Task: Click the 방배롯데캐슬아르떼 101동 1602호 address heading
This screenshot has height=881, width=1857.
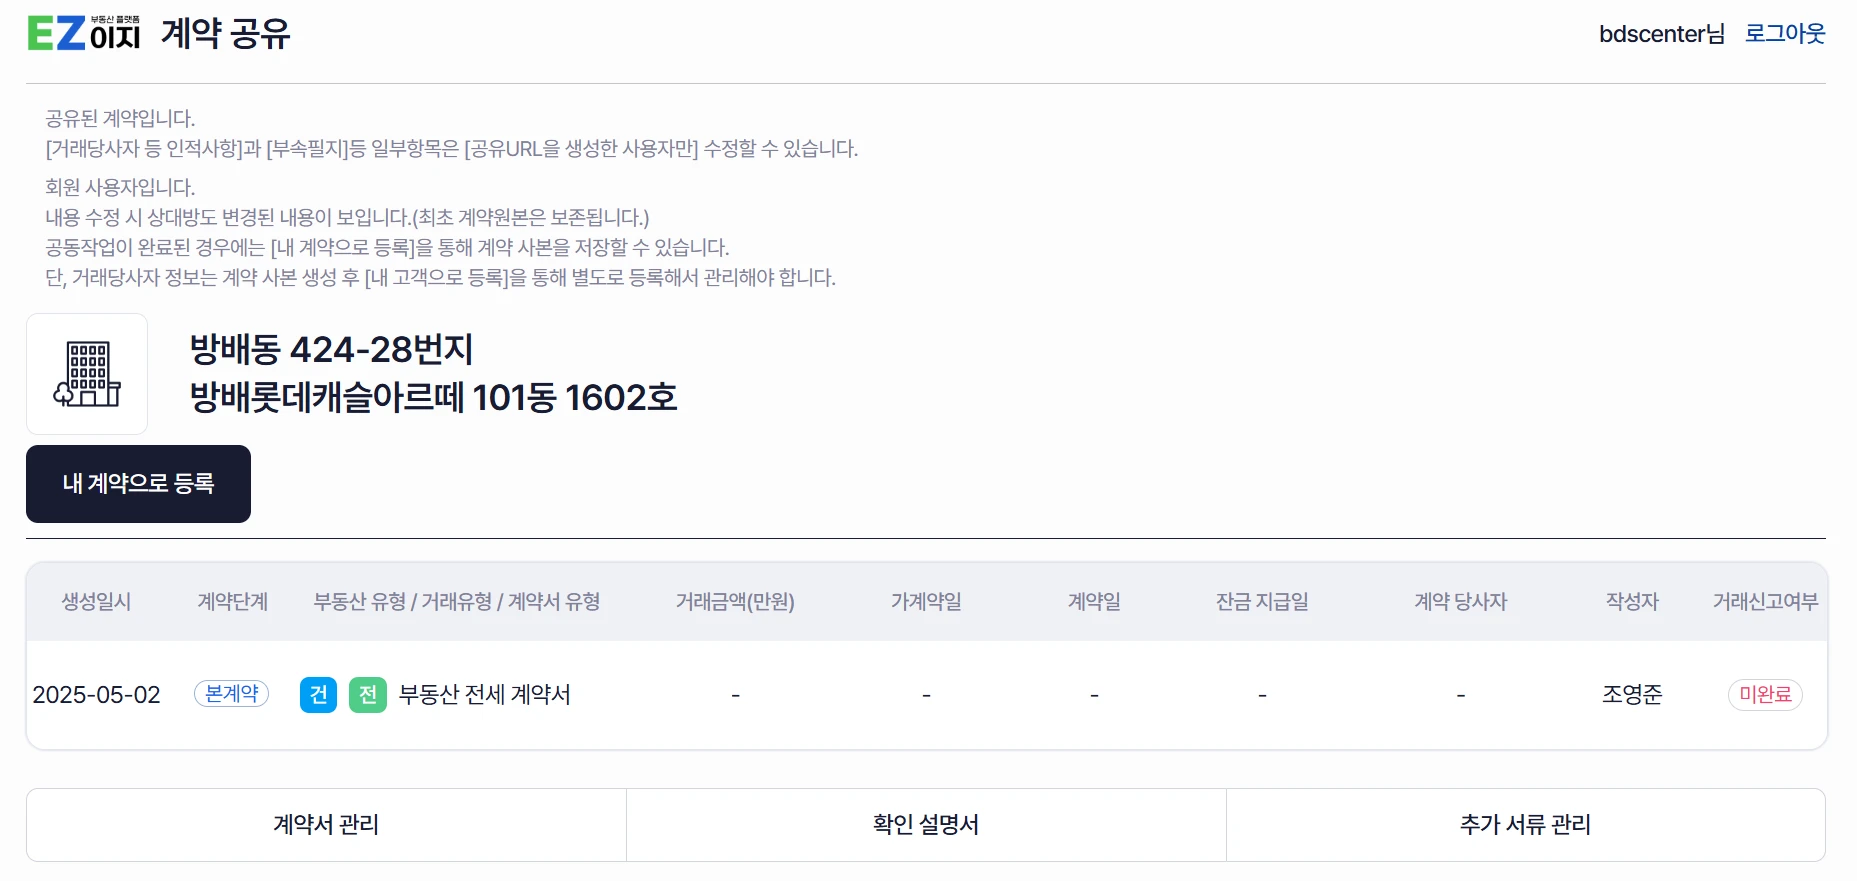Action: pyautogui.click(x=434, y=398)
